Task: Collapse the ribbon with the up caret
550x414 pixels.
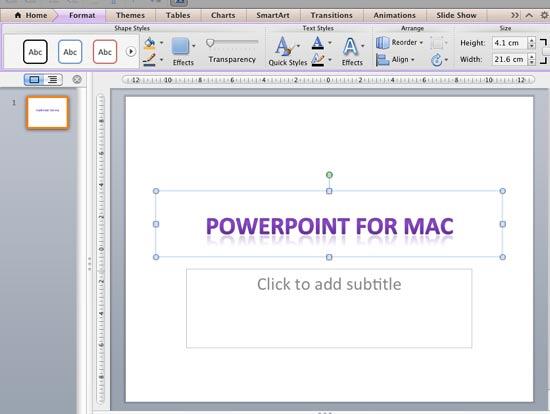Action: click(x=529, y=15)
